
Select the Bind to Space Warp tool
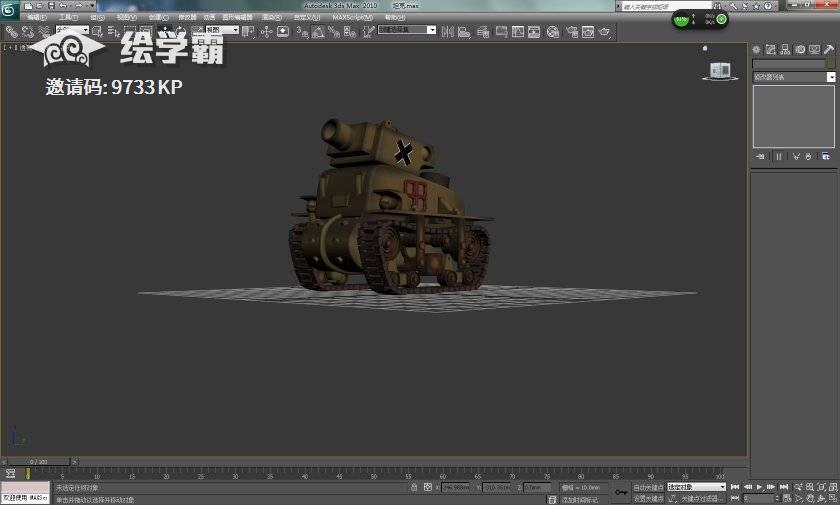click(x=44, y=32)
